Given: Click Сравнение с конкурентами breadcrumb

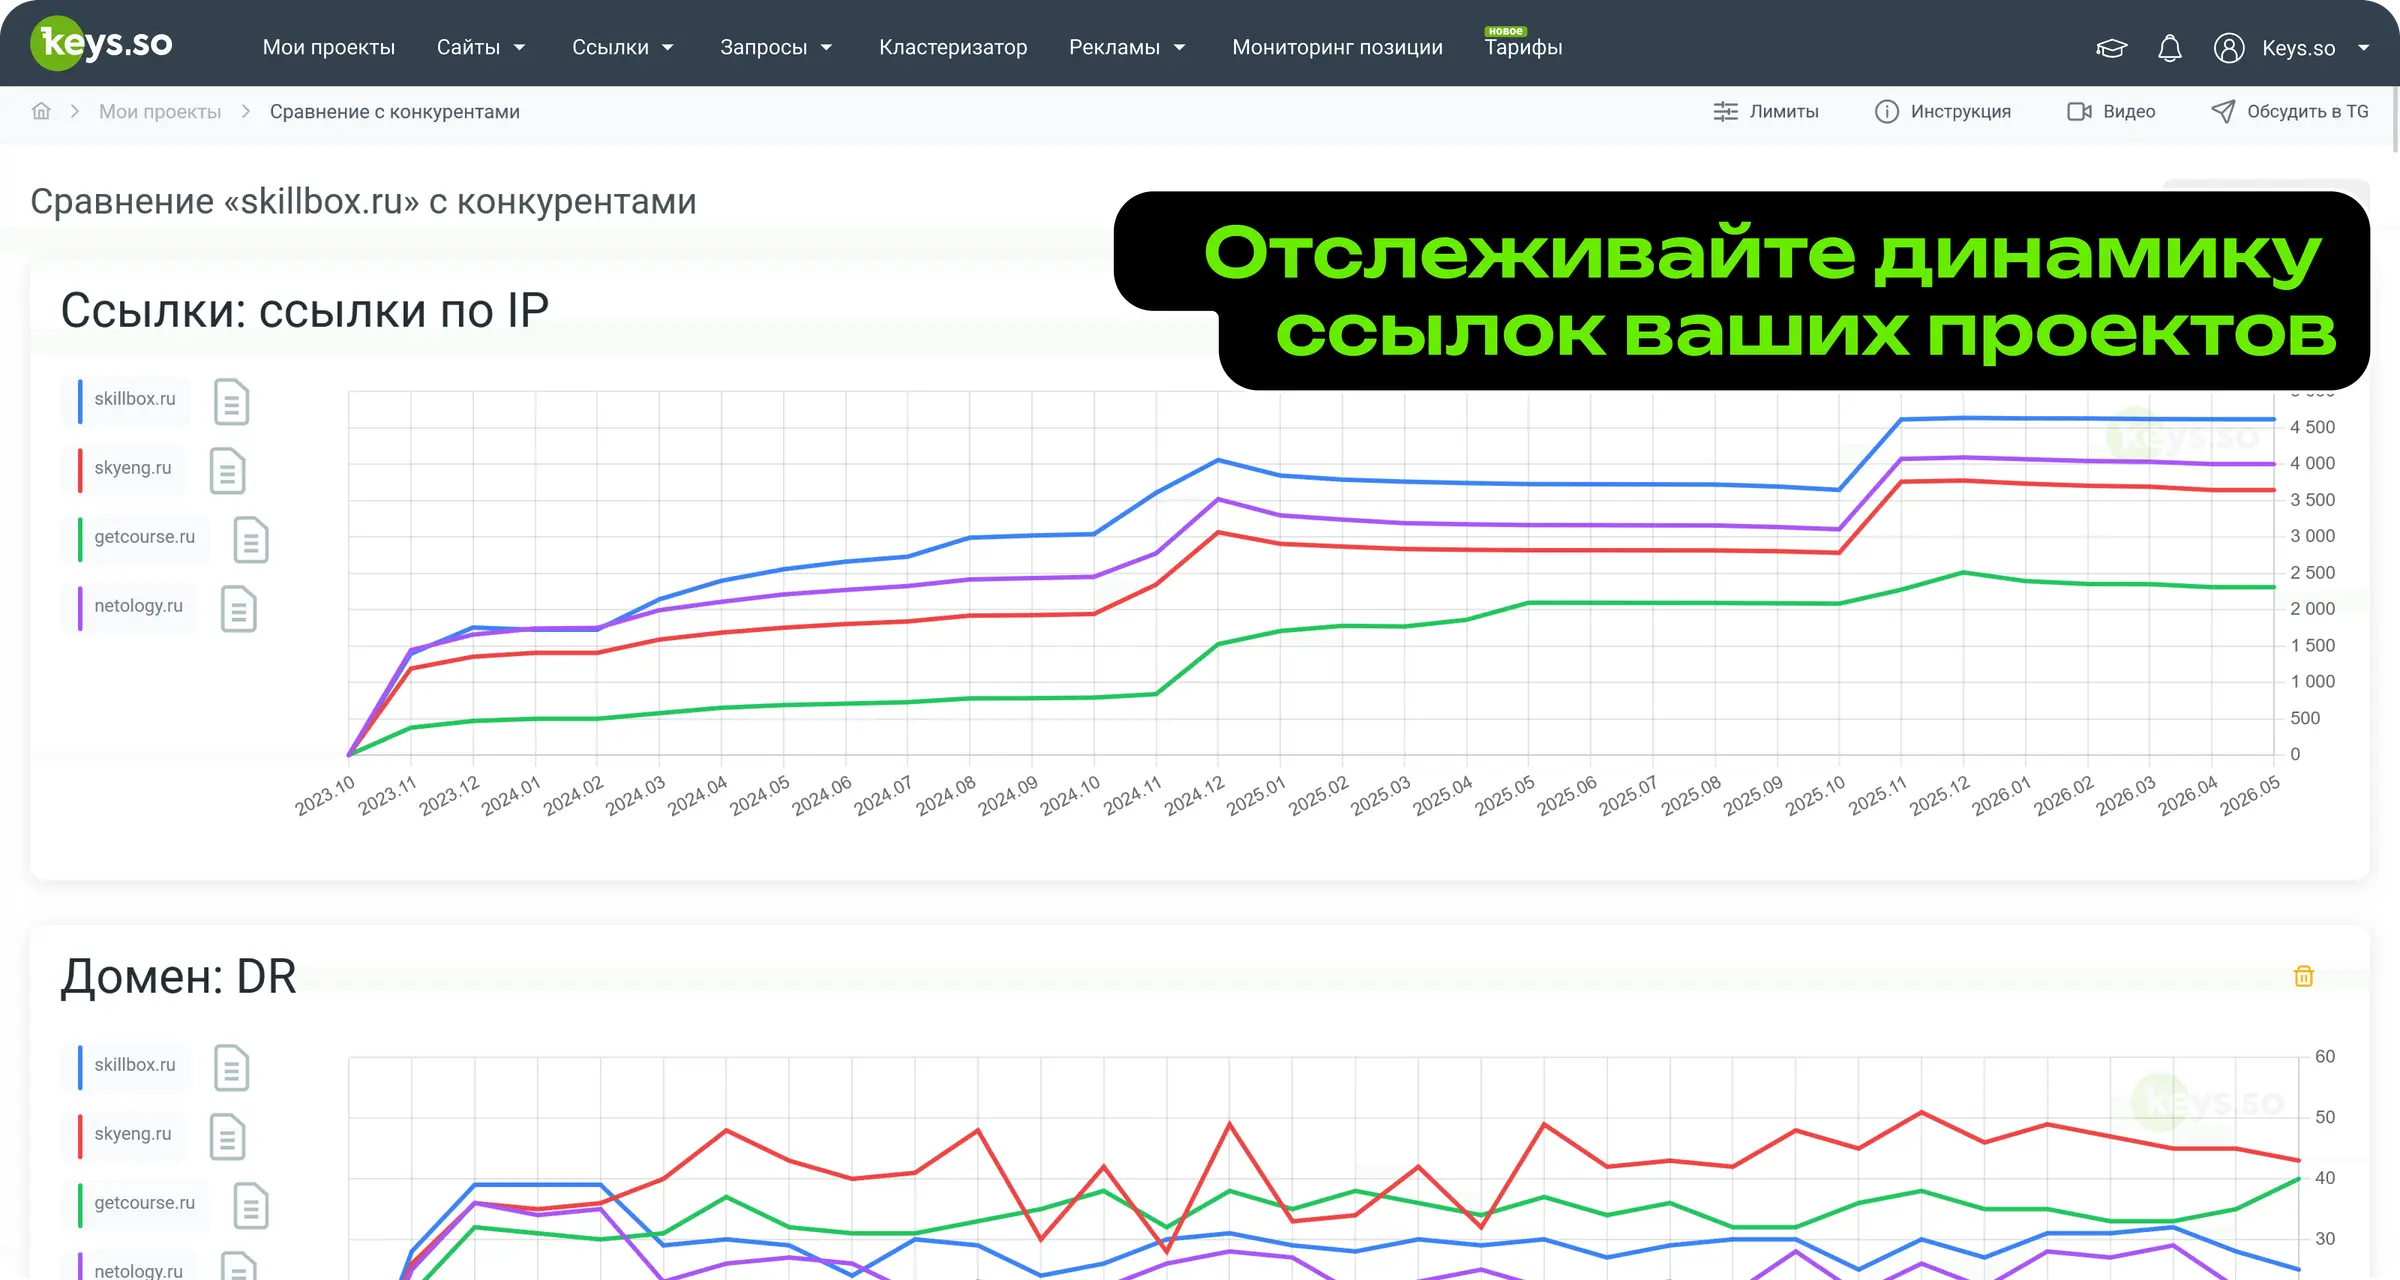Looking at the screenshot, I should [x=395, y=111].
